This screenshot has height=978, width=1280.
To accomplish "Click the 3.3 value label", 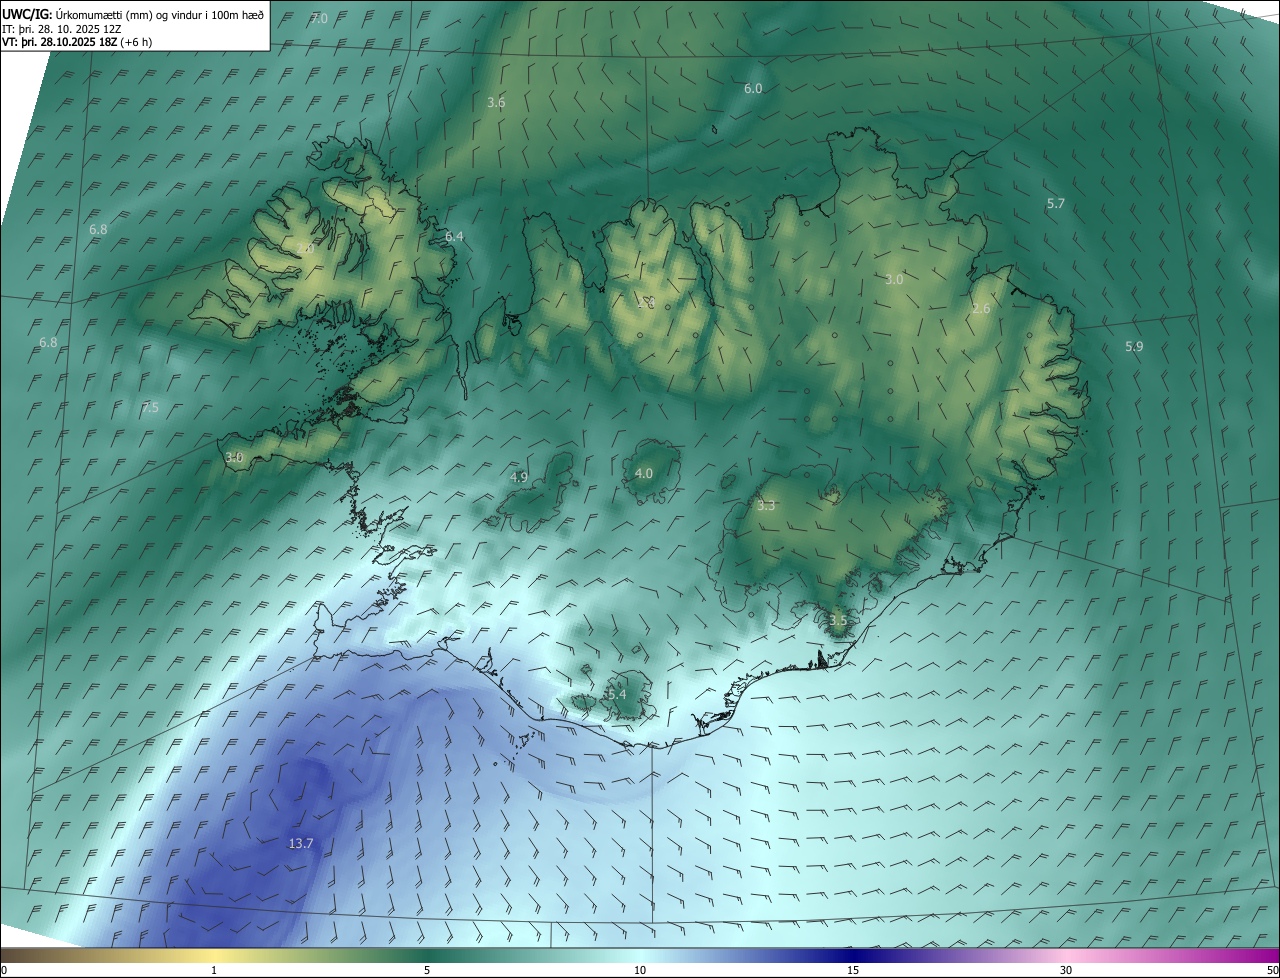I will pos(766,506).
